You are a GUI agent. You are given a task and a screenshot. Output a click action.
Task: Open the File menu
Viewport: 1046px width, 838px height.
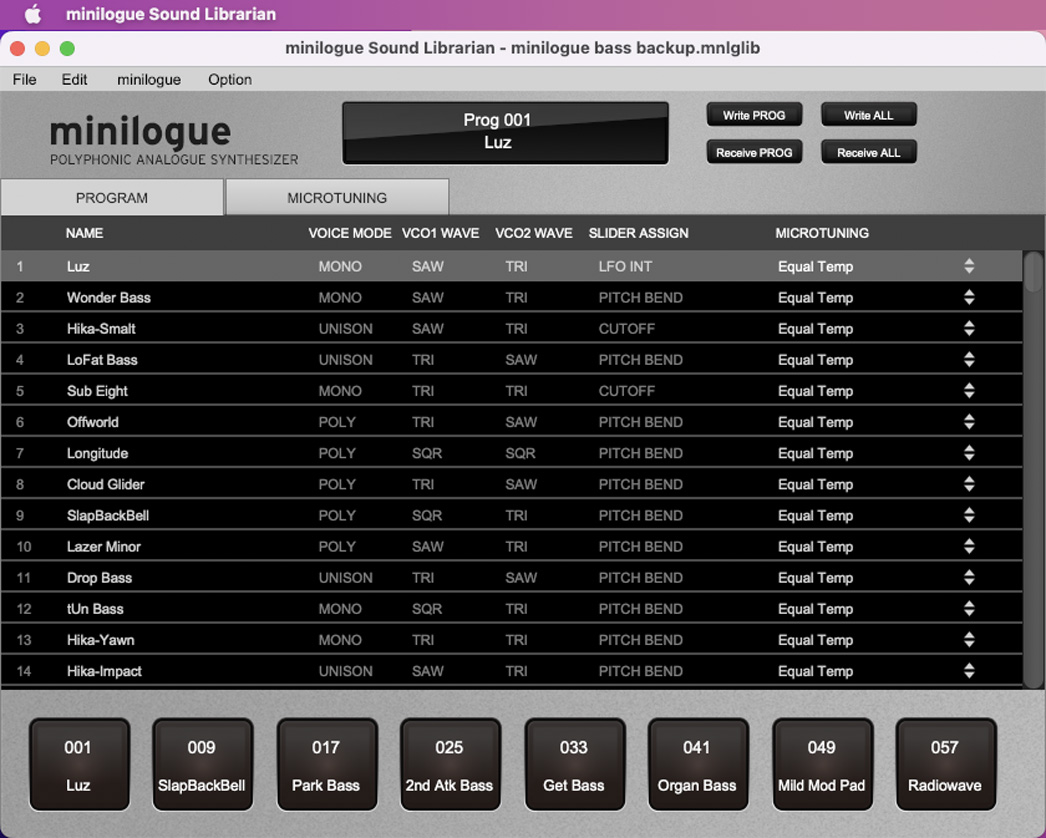[25, 79]
